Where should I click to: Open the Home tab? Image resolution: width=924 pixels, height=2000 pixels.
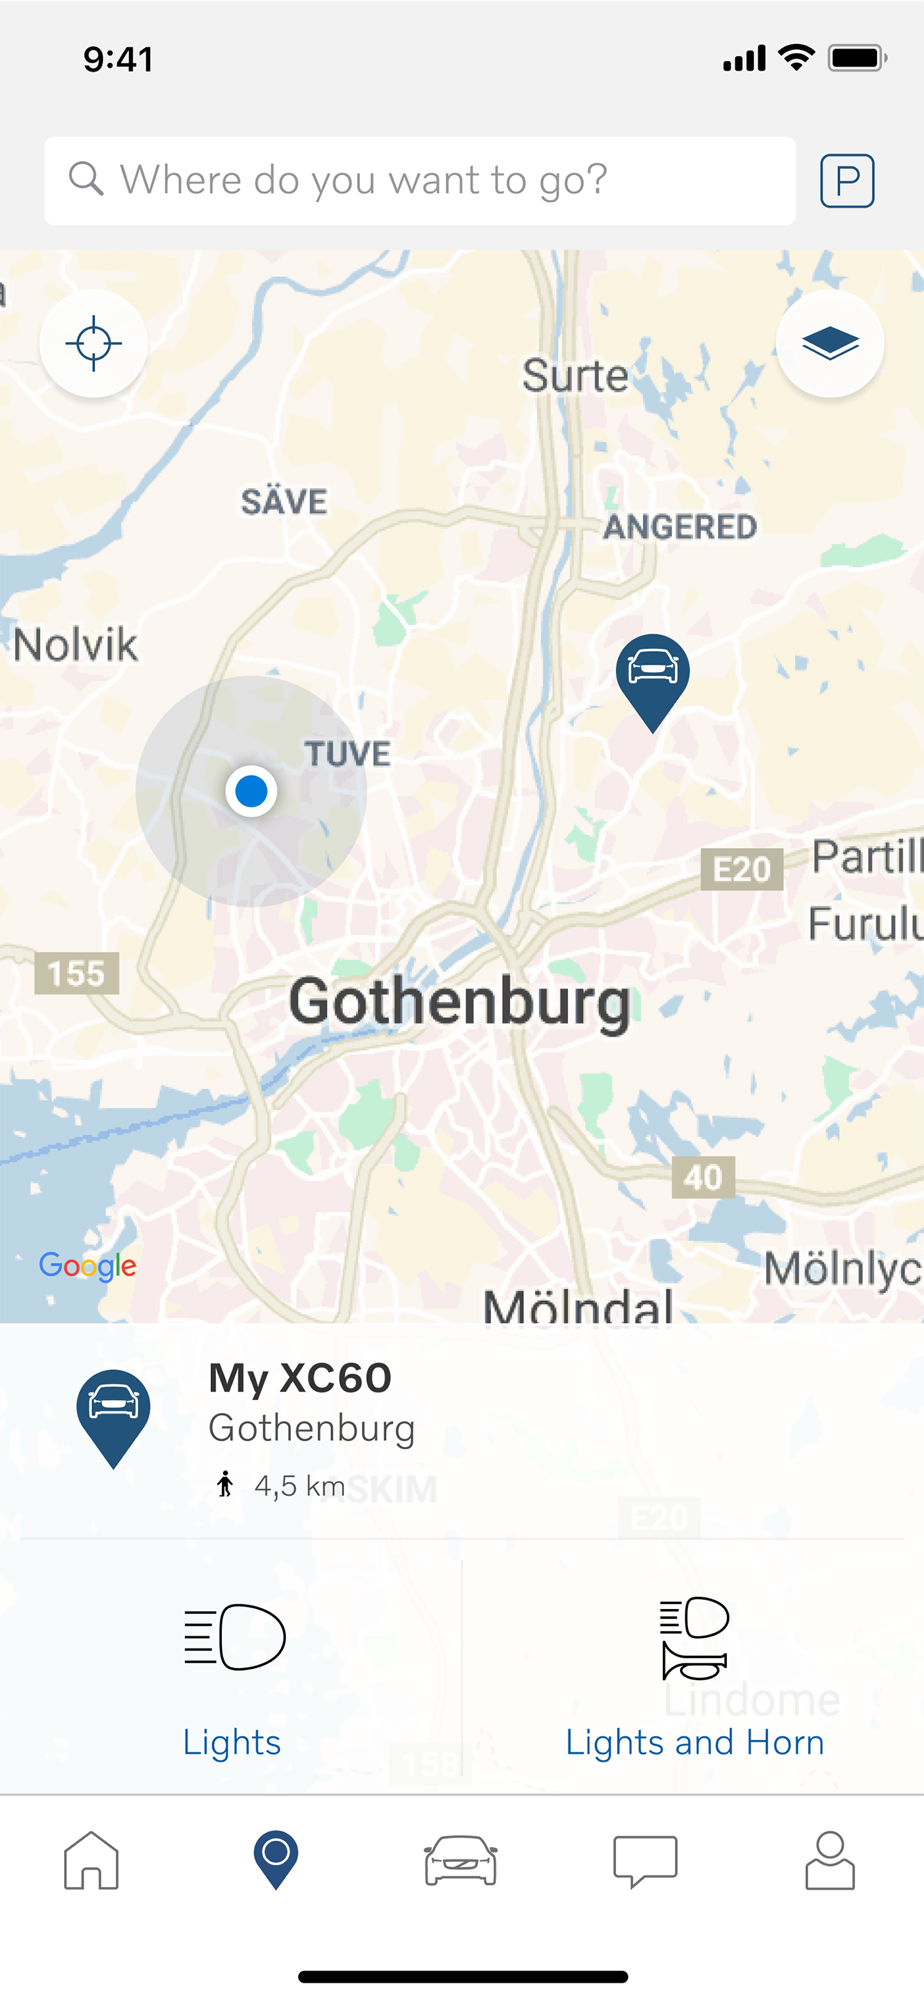pos(91,1861)
